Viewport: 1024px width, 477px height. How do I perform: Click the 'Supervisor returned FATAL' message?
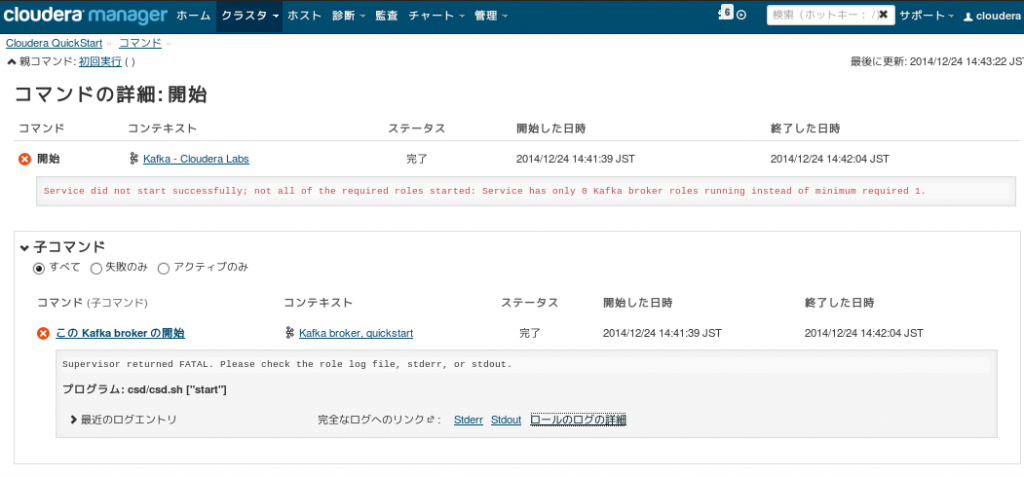(287, 365)
